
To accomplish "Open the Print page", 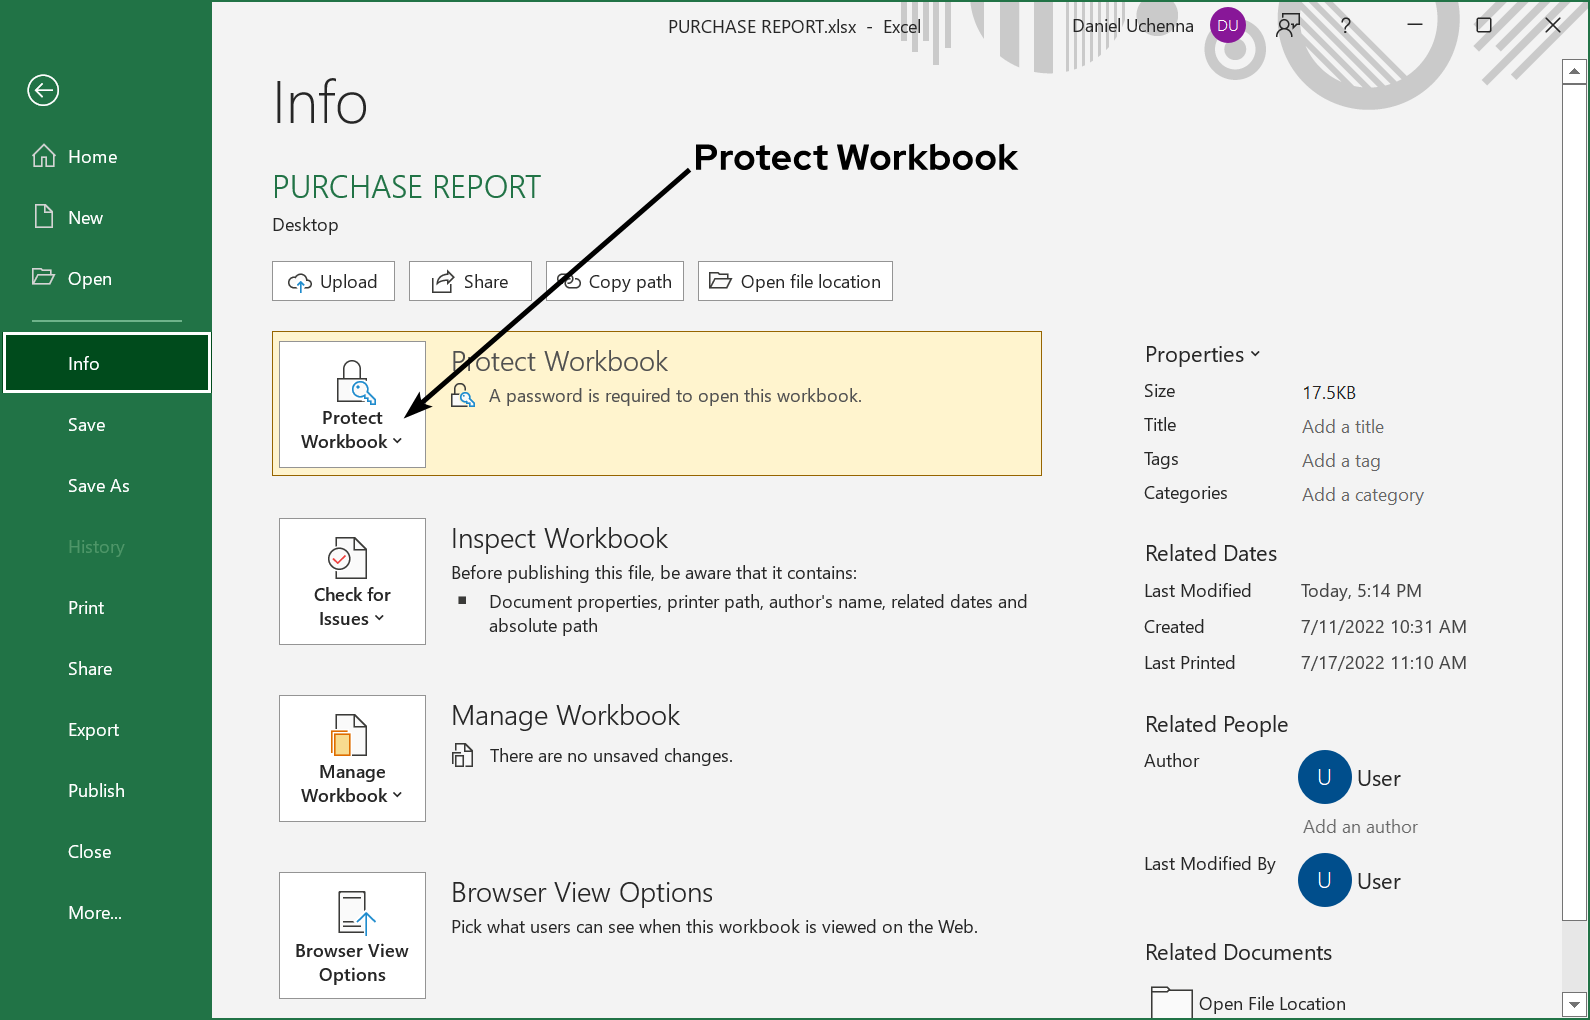I will 106,608.
